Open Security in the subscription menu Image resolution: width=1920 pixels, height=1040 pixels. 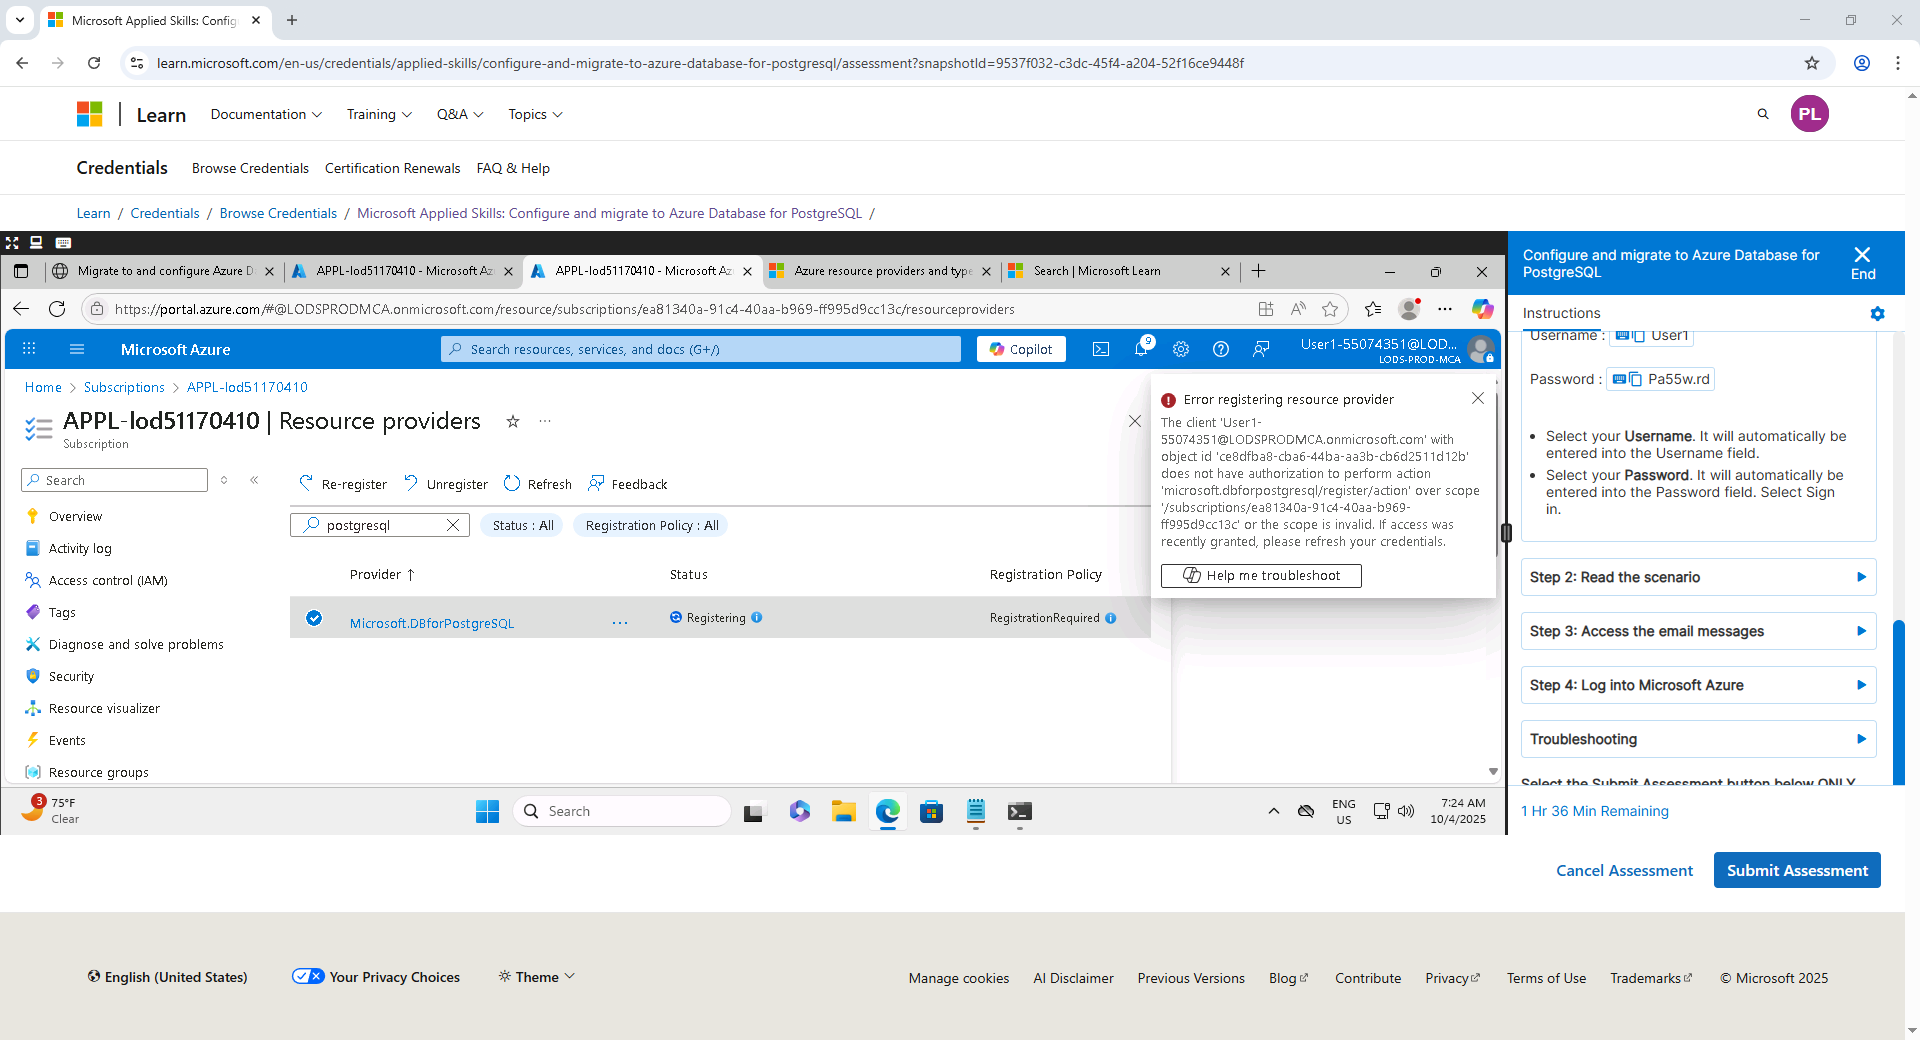click(71, 677)
